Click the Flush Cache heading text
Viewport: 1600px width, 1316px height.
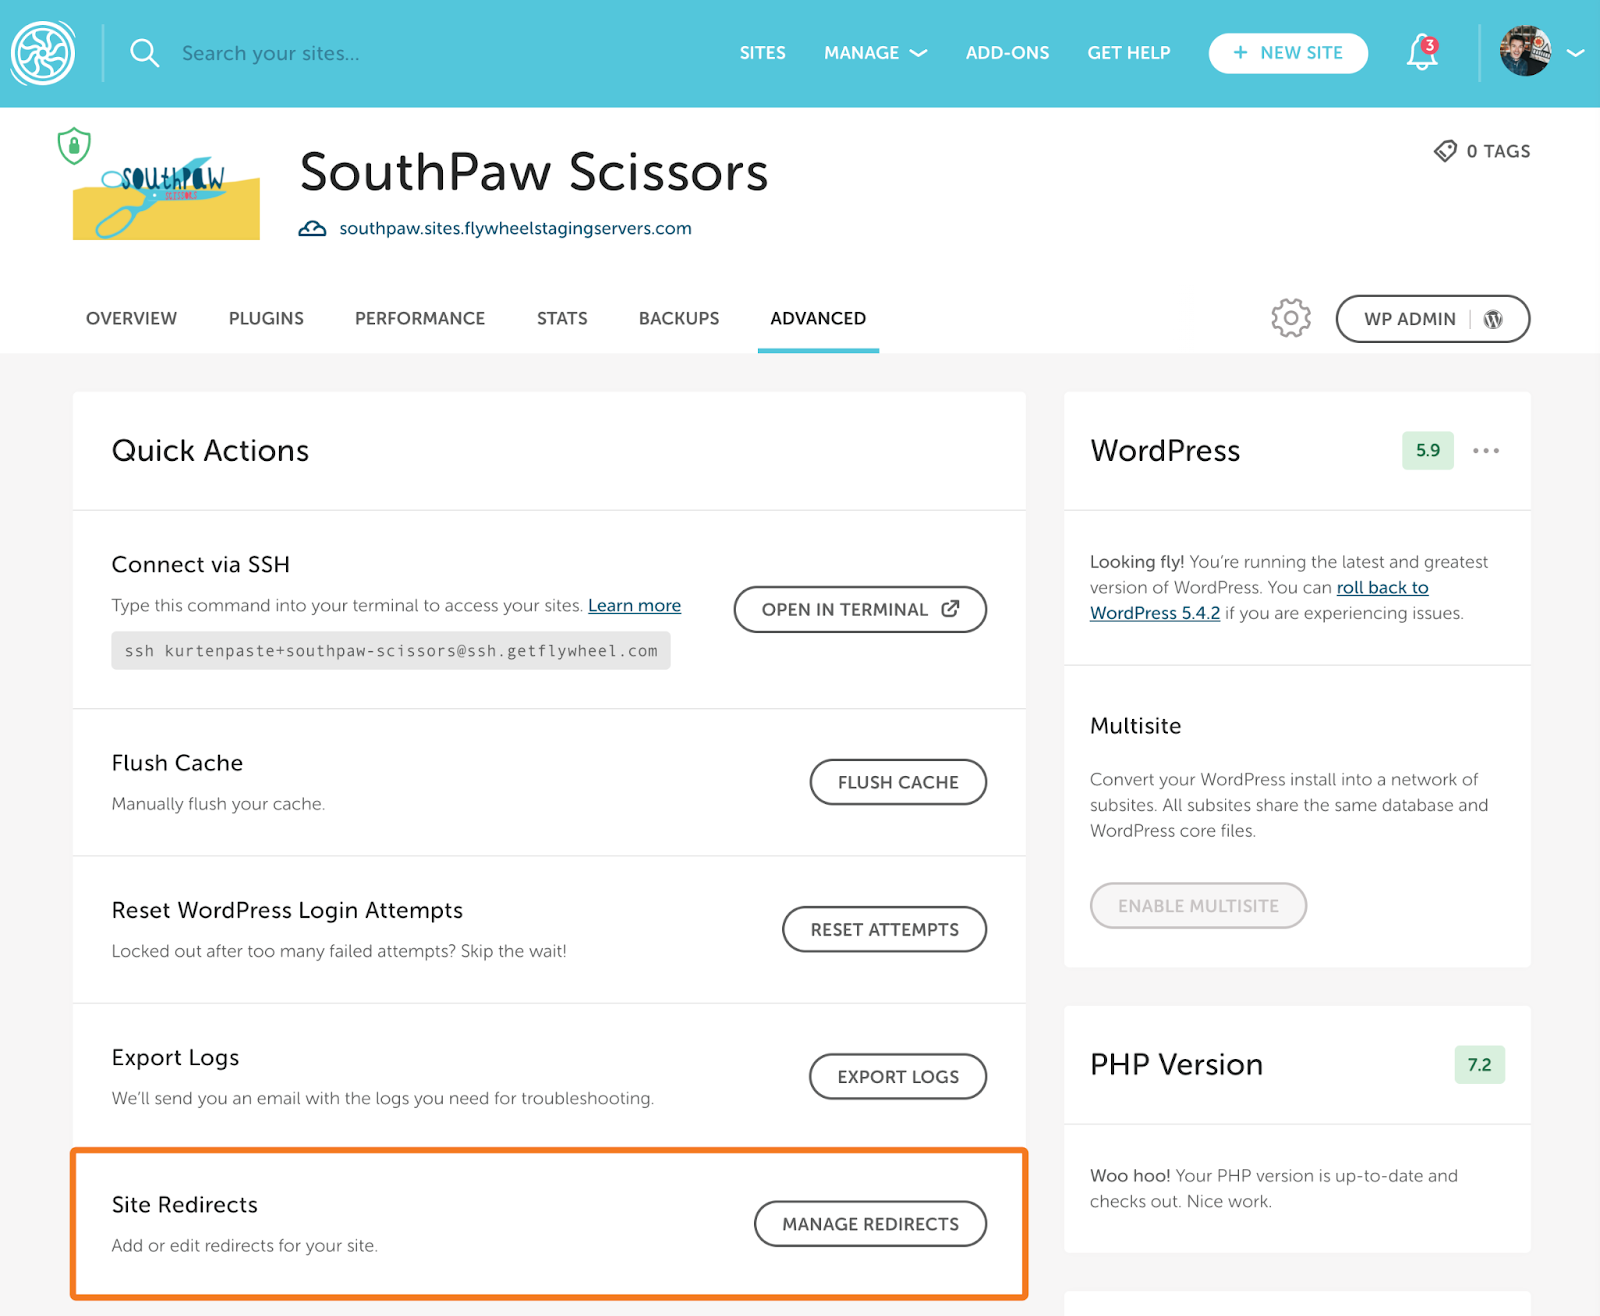[x=177, y=763]
